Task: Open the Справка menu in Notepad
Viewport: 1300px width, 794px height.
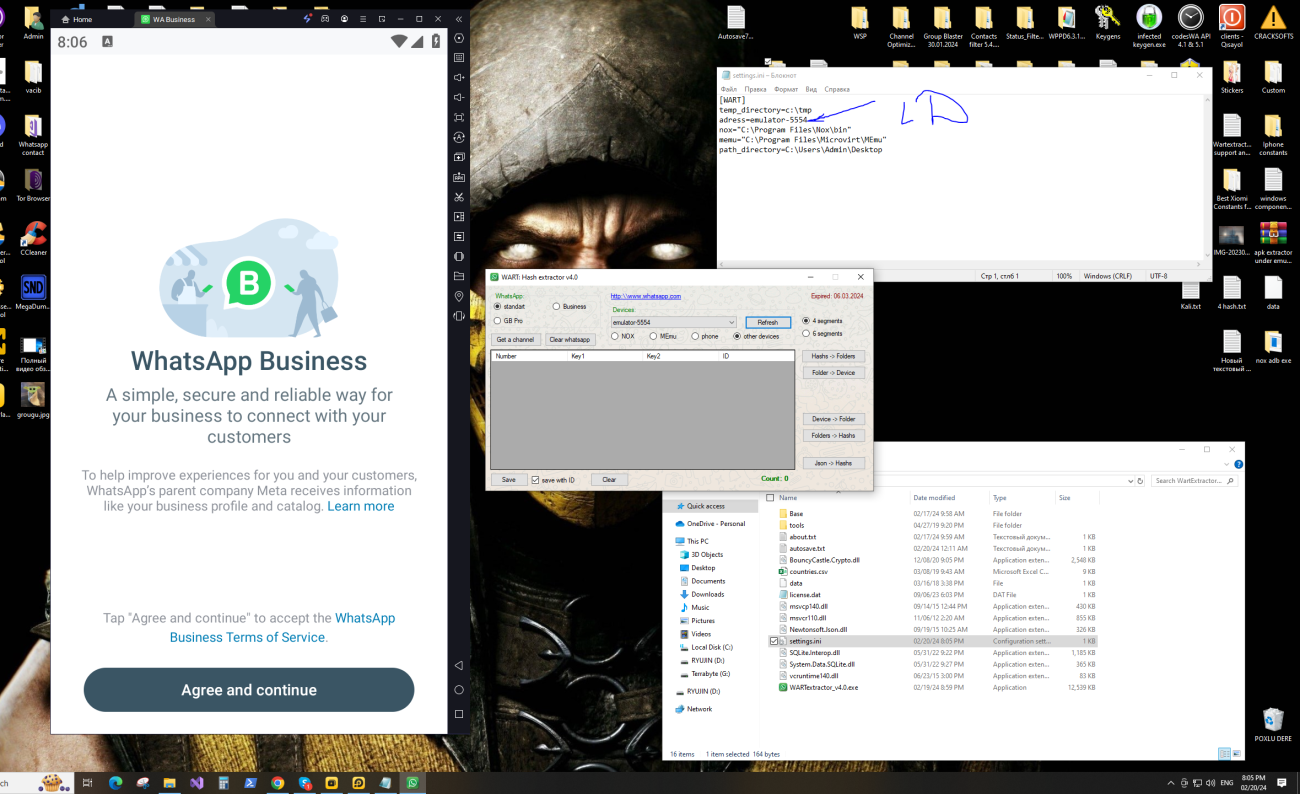Action: [x=837, y=89]
